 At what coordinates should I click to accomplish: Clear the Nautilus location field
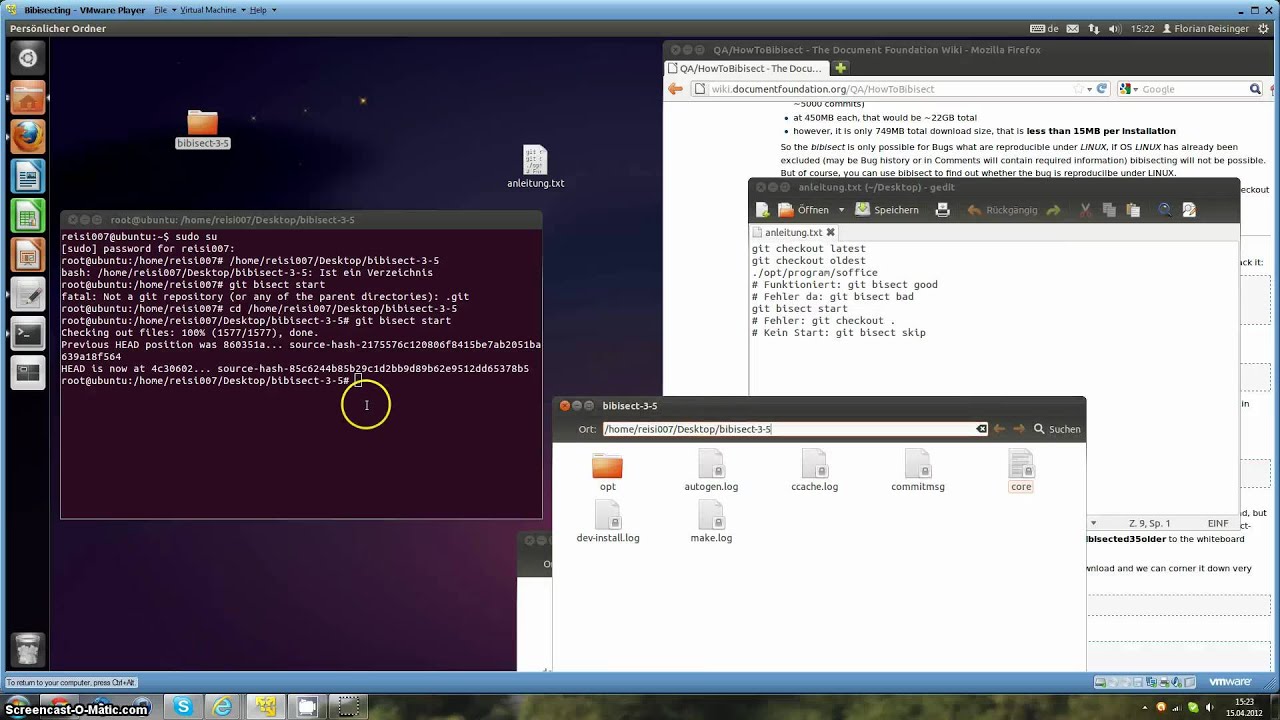tap(981, 429)
